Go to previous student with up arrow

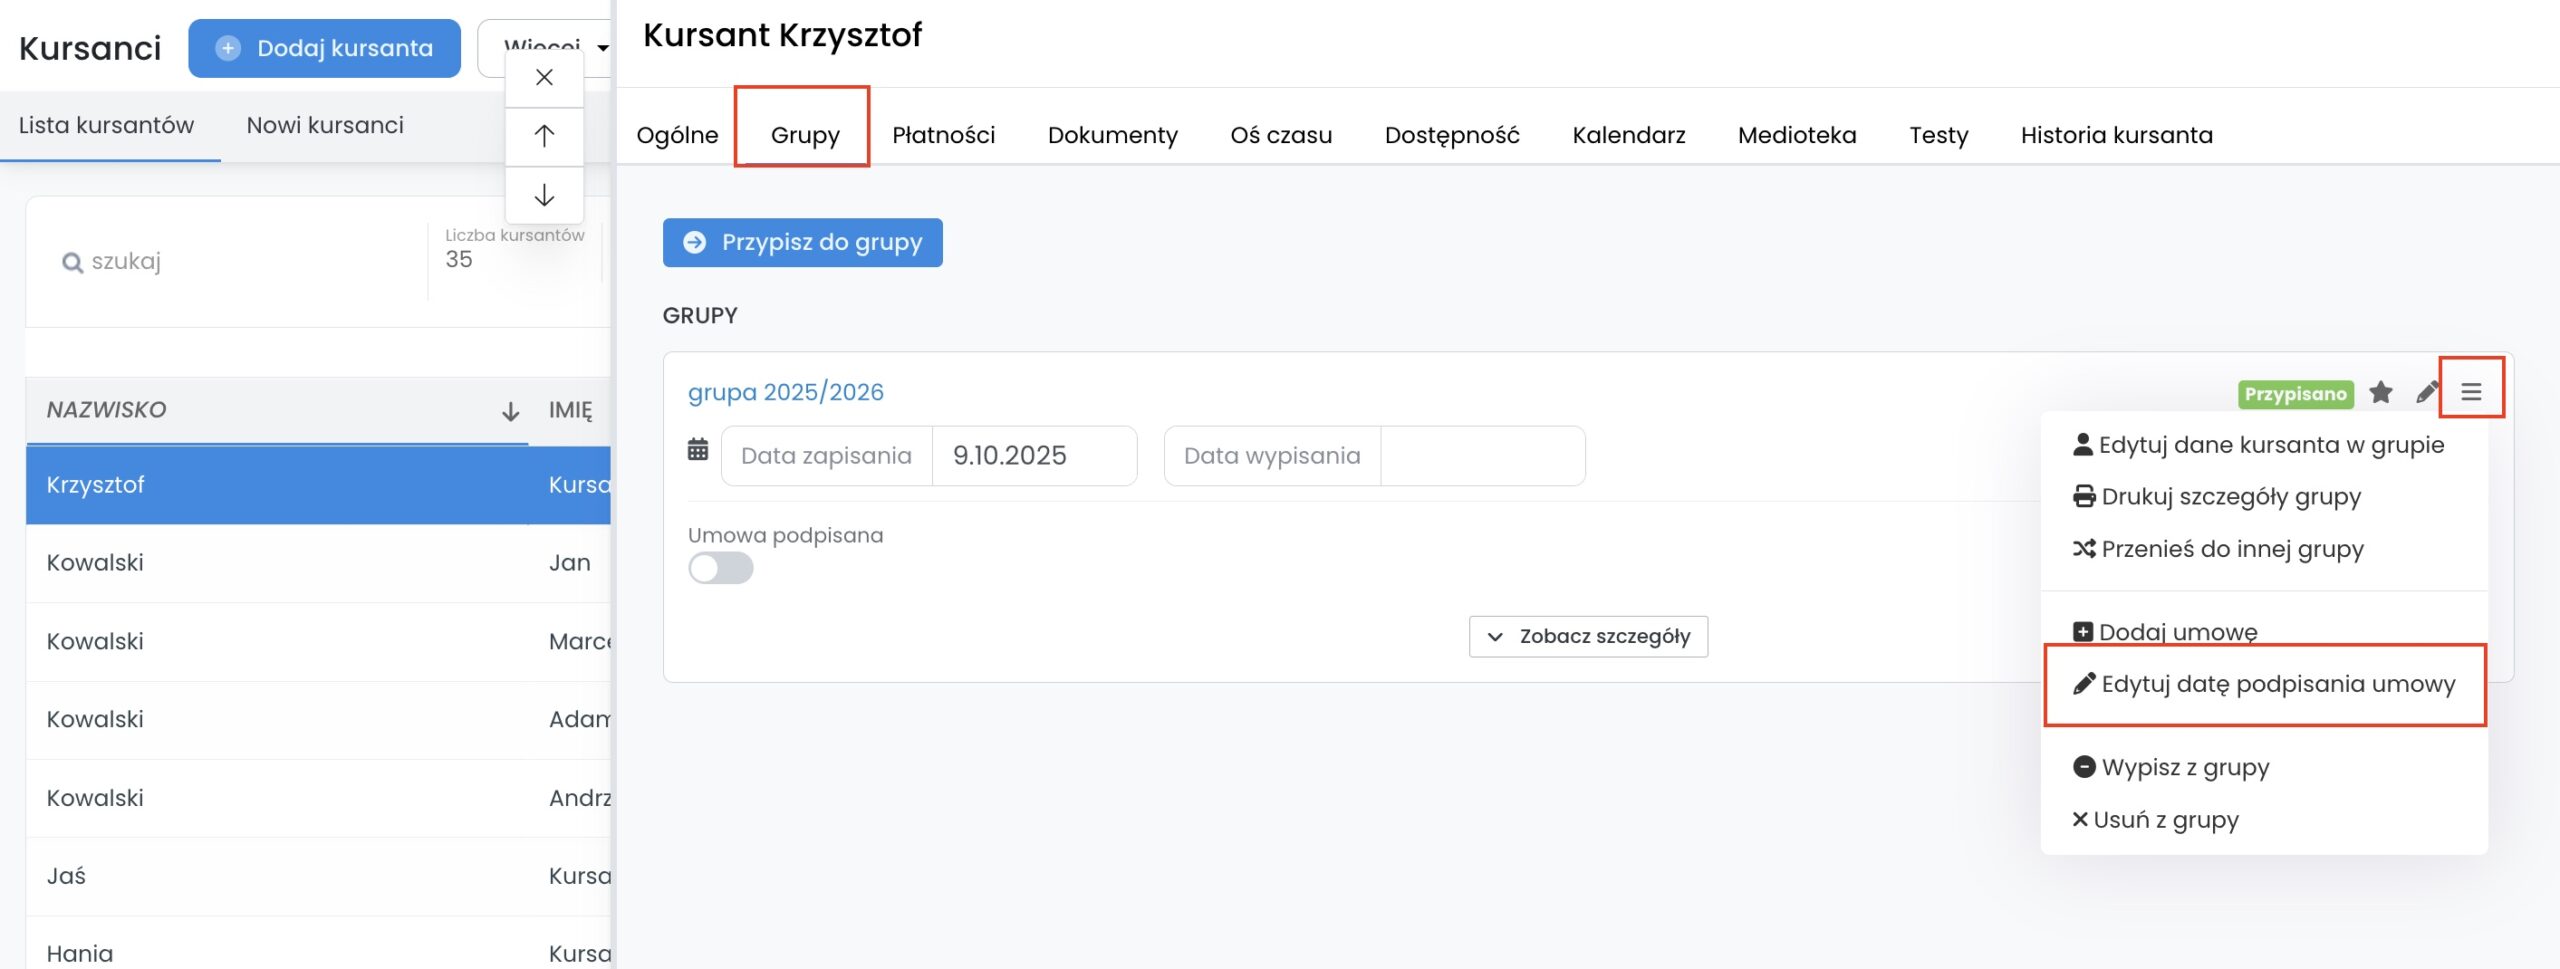pos(544,136)
